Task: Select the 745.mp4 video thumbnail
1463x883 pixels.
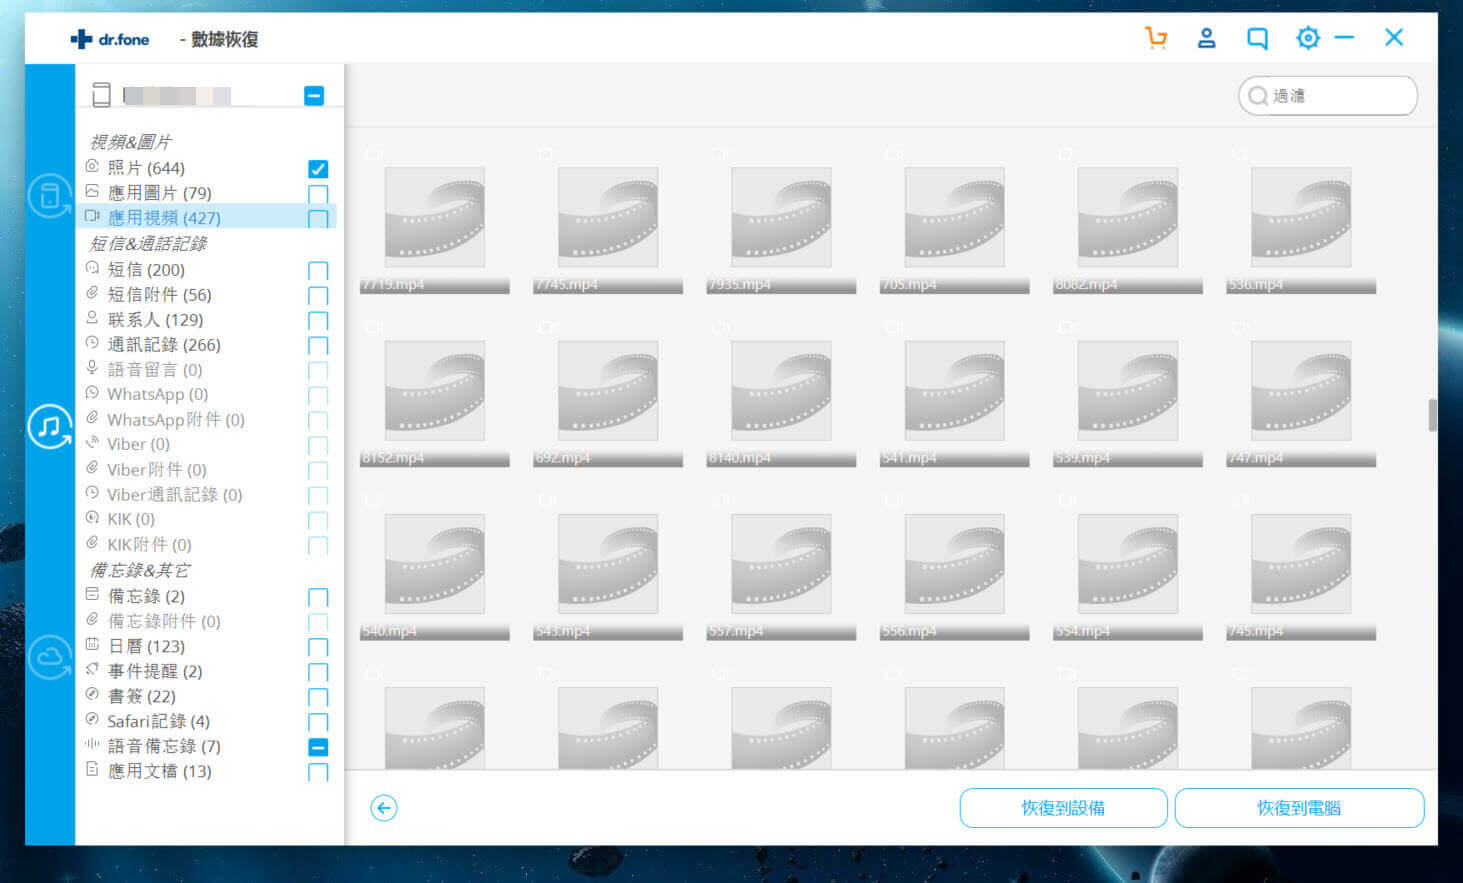Action: [1301, 564]
